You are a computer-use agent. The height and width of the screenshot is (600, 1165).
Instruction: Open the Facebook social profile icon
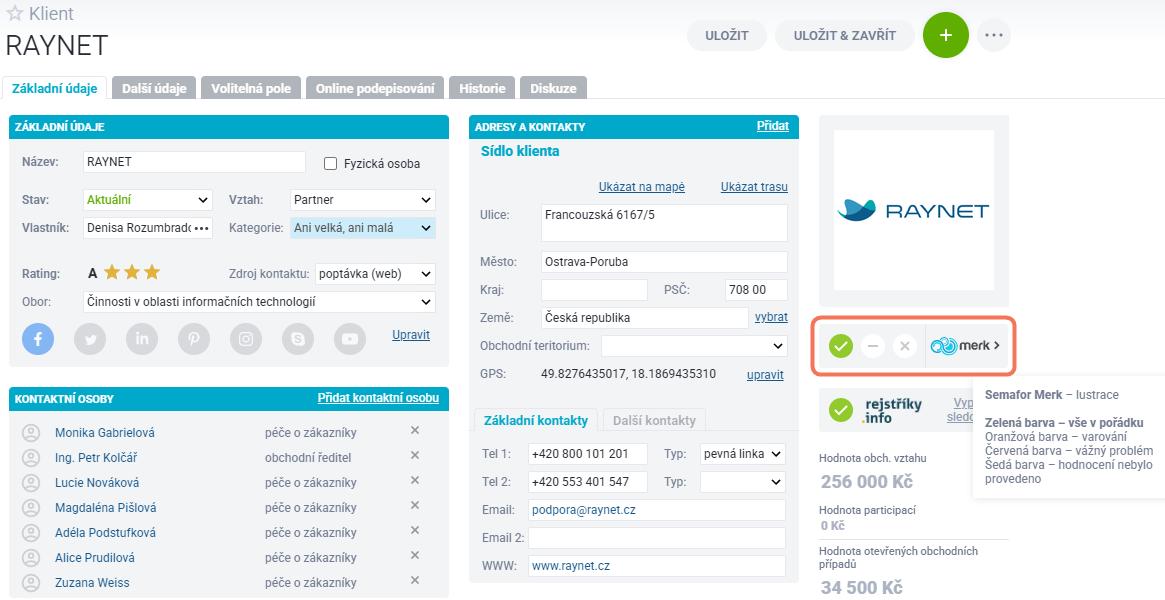click(x=38, y=339)
